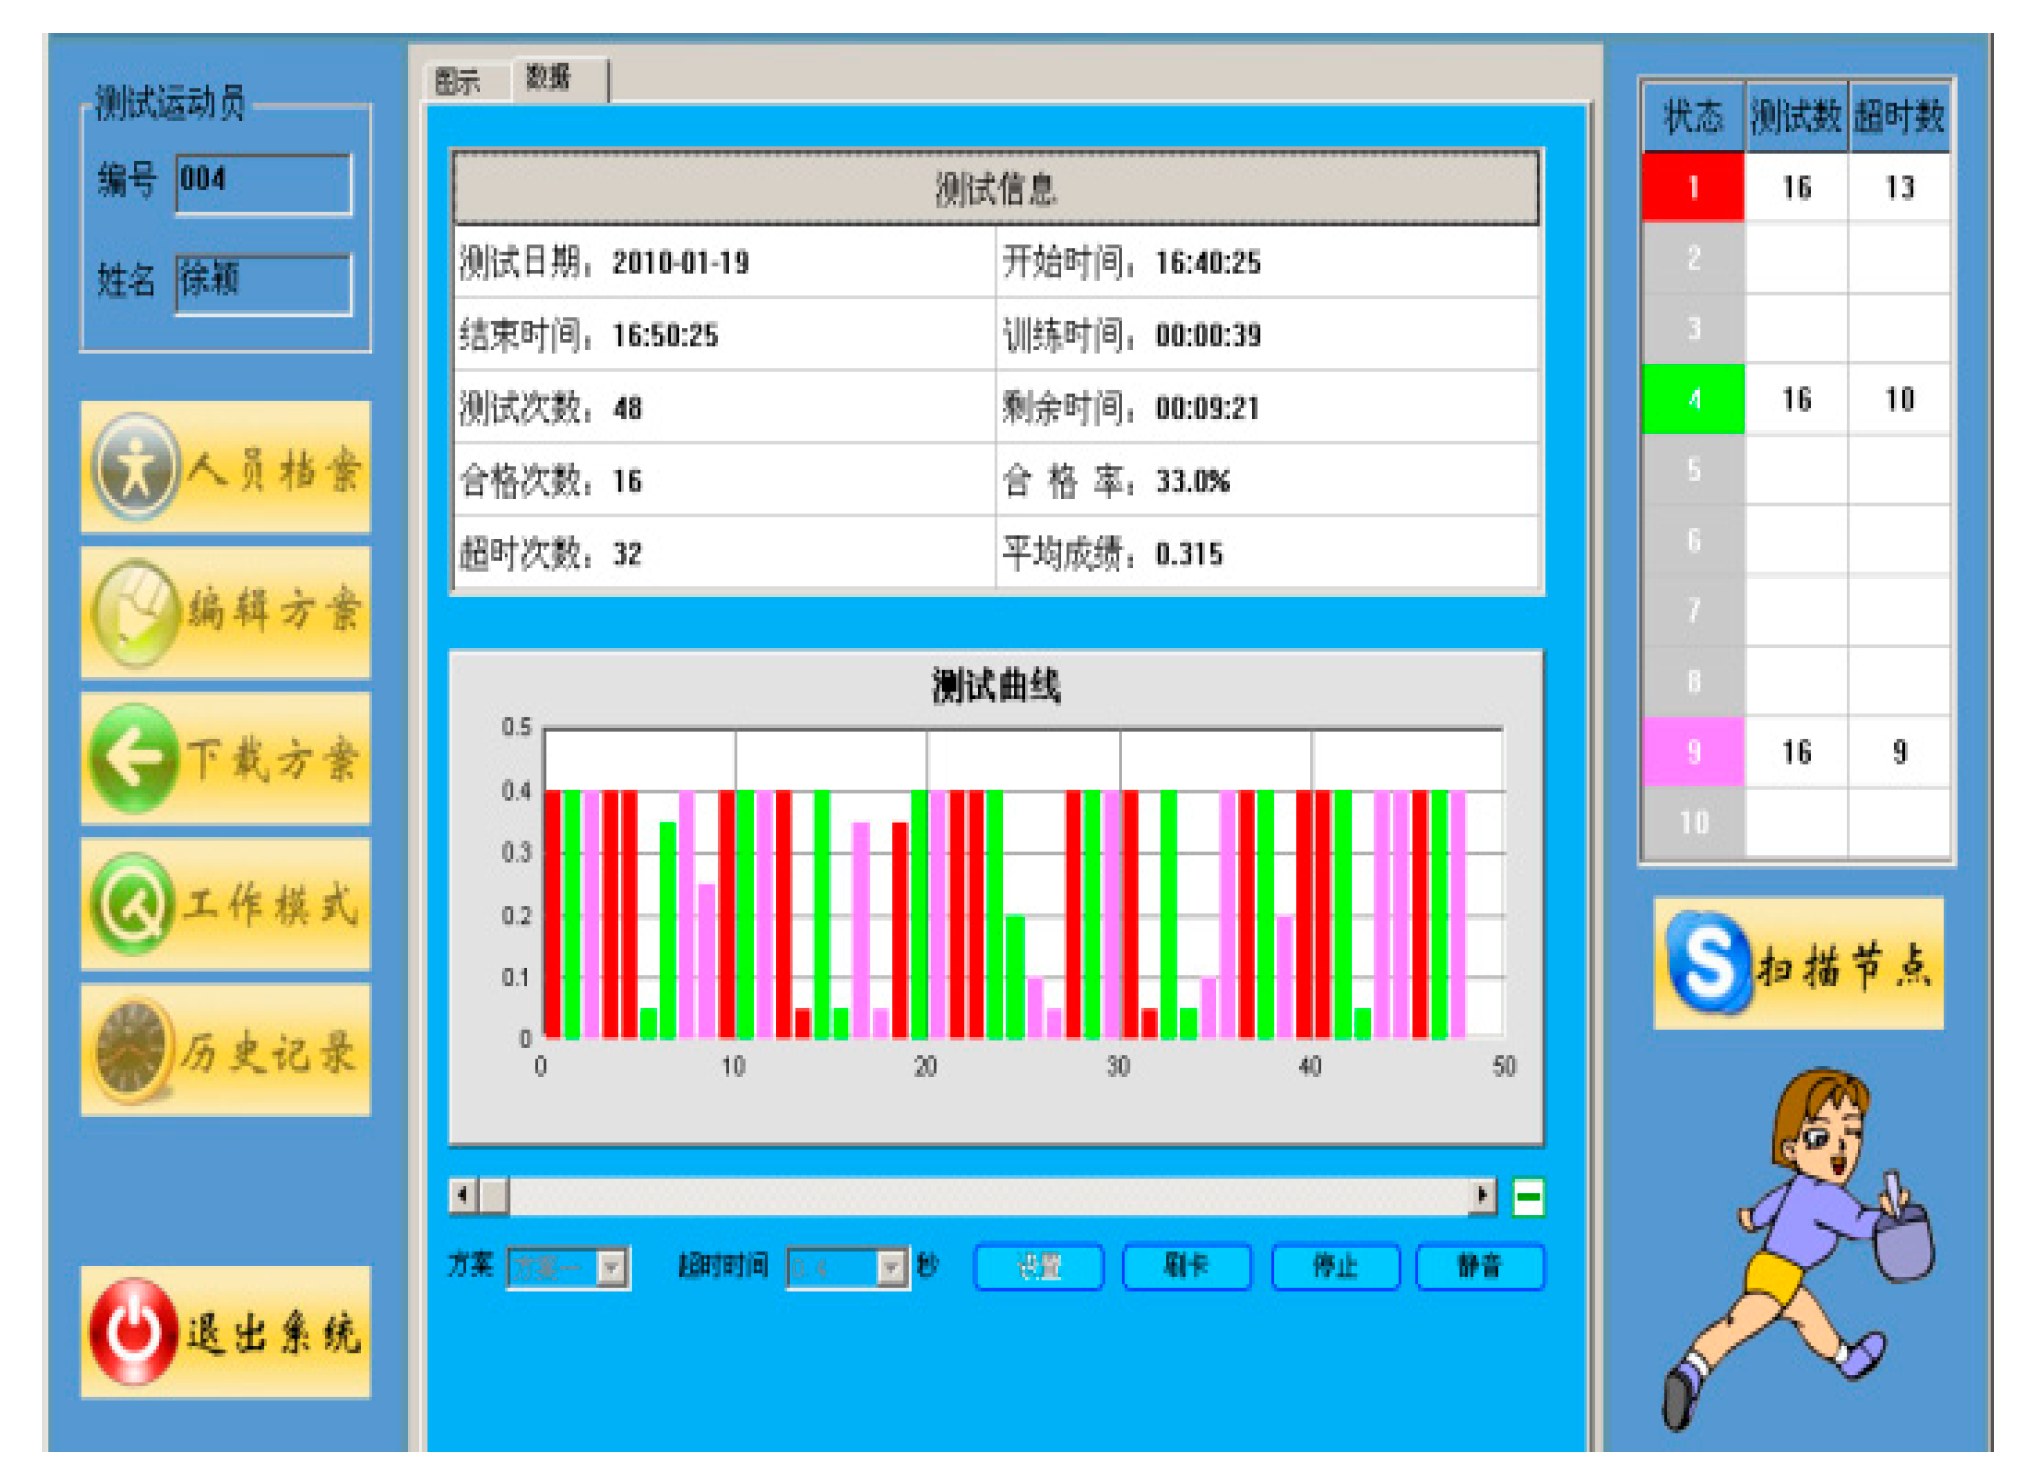
Task: Click the 超时数 cell showing 10
Action: (x=1899, y=399)
